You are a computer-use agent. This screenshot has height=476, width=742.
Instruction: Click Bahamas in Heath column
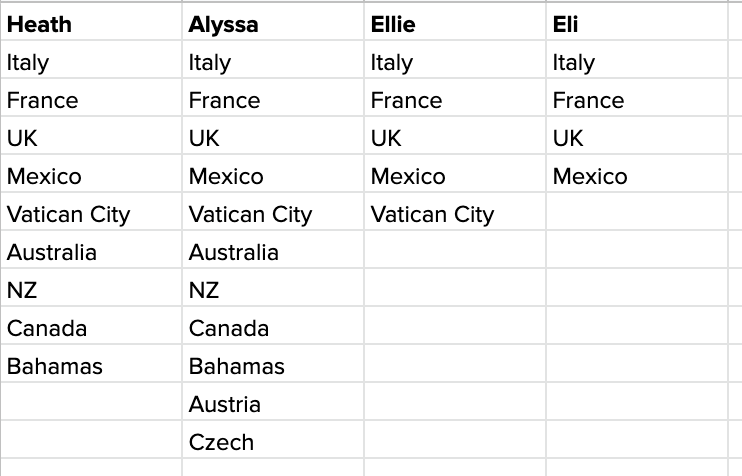point(91,363)
